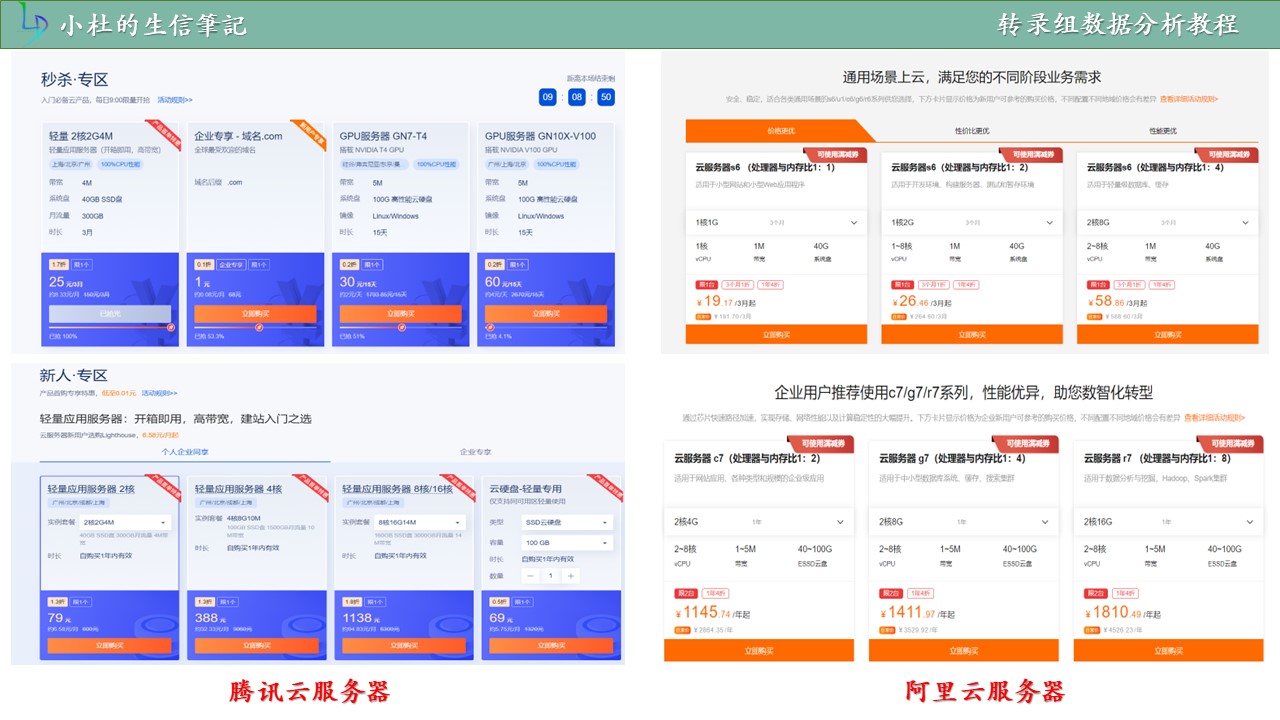Click 立即购买 on 云服务器 g7 card
Screen dimensions: 1280x720
[964, 650]
